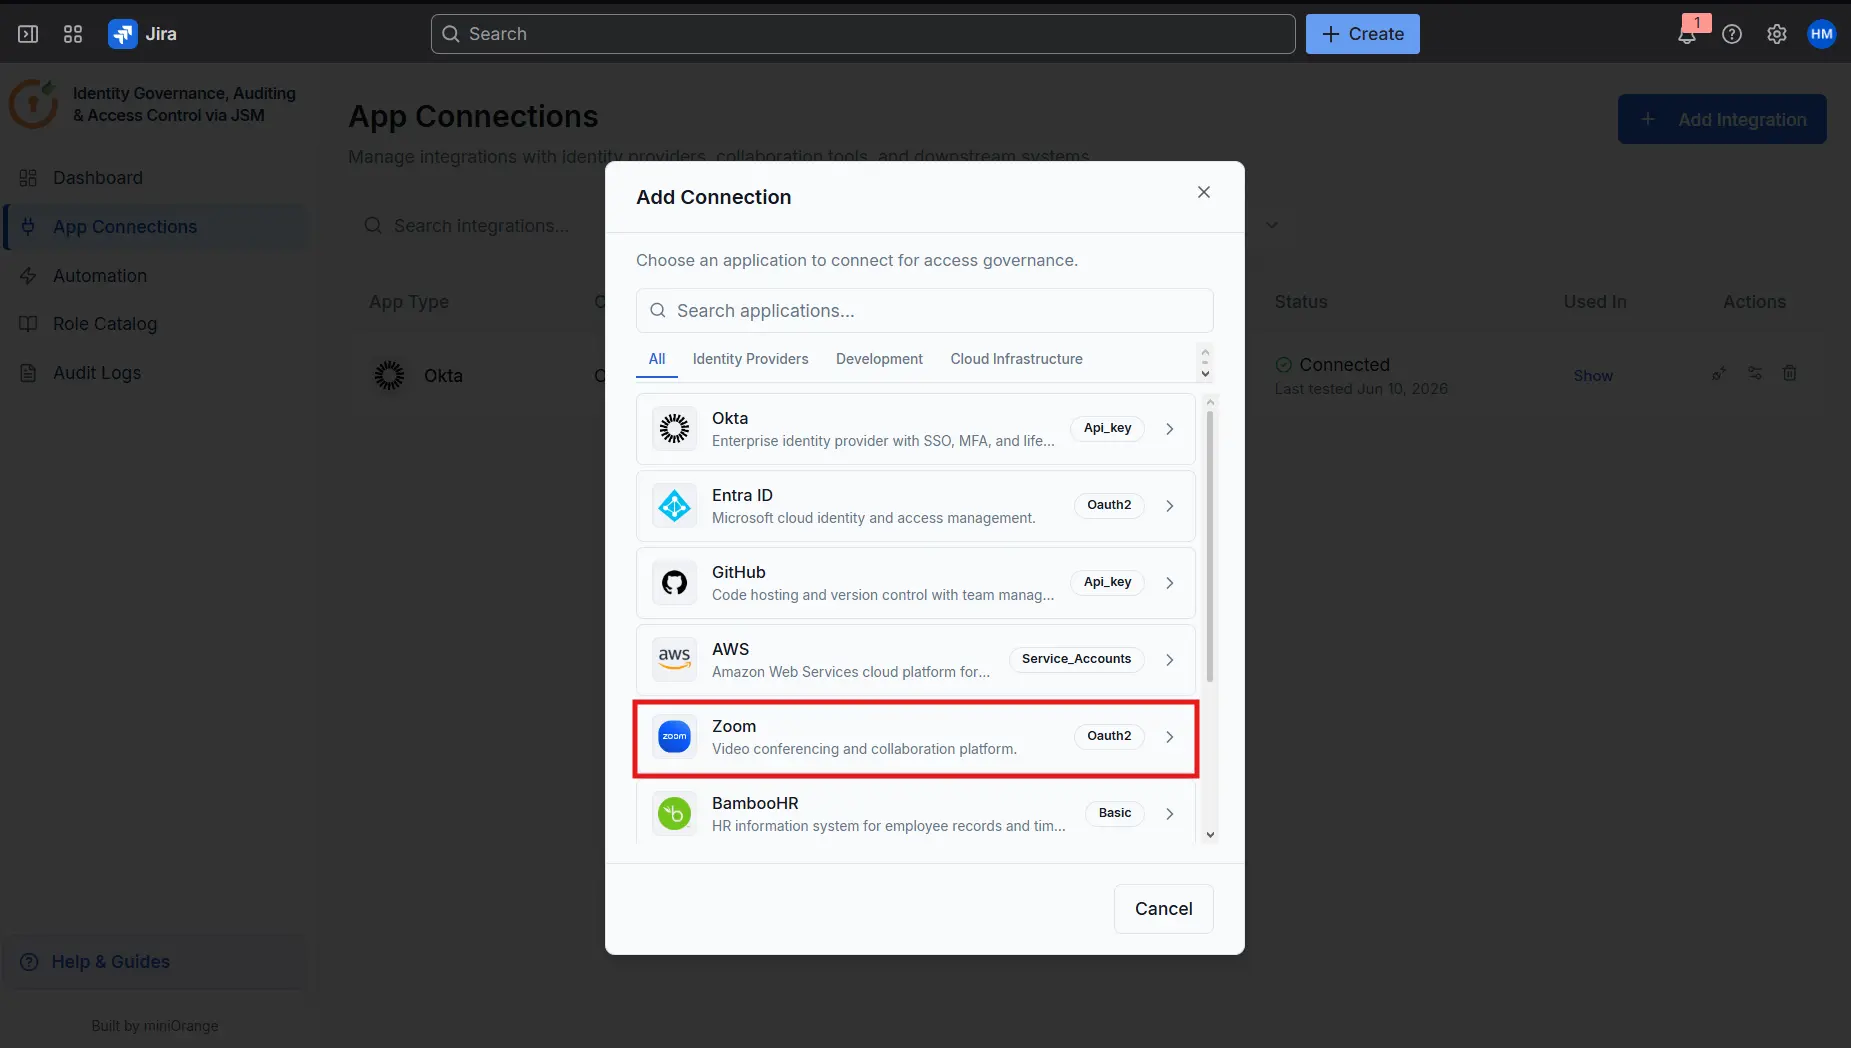Viewport: 1851px width, 1048px height.
Task: Switch to the Identity Providers tab
Action: (x=750, y=359)
